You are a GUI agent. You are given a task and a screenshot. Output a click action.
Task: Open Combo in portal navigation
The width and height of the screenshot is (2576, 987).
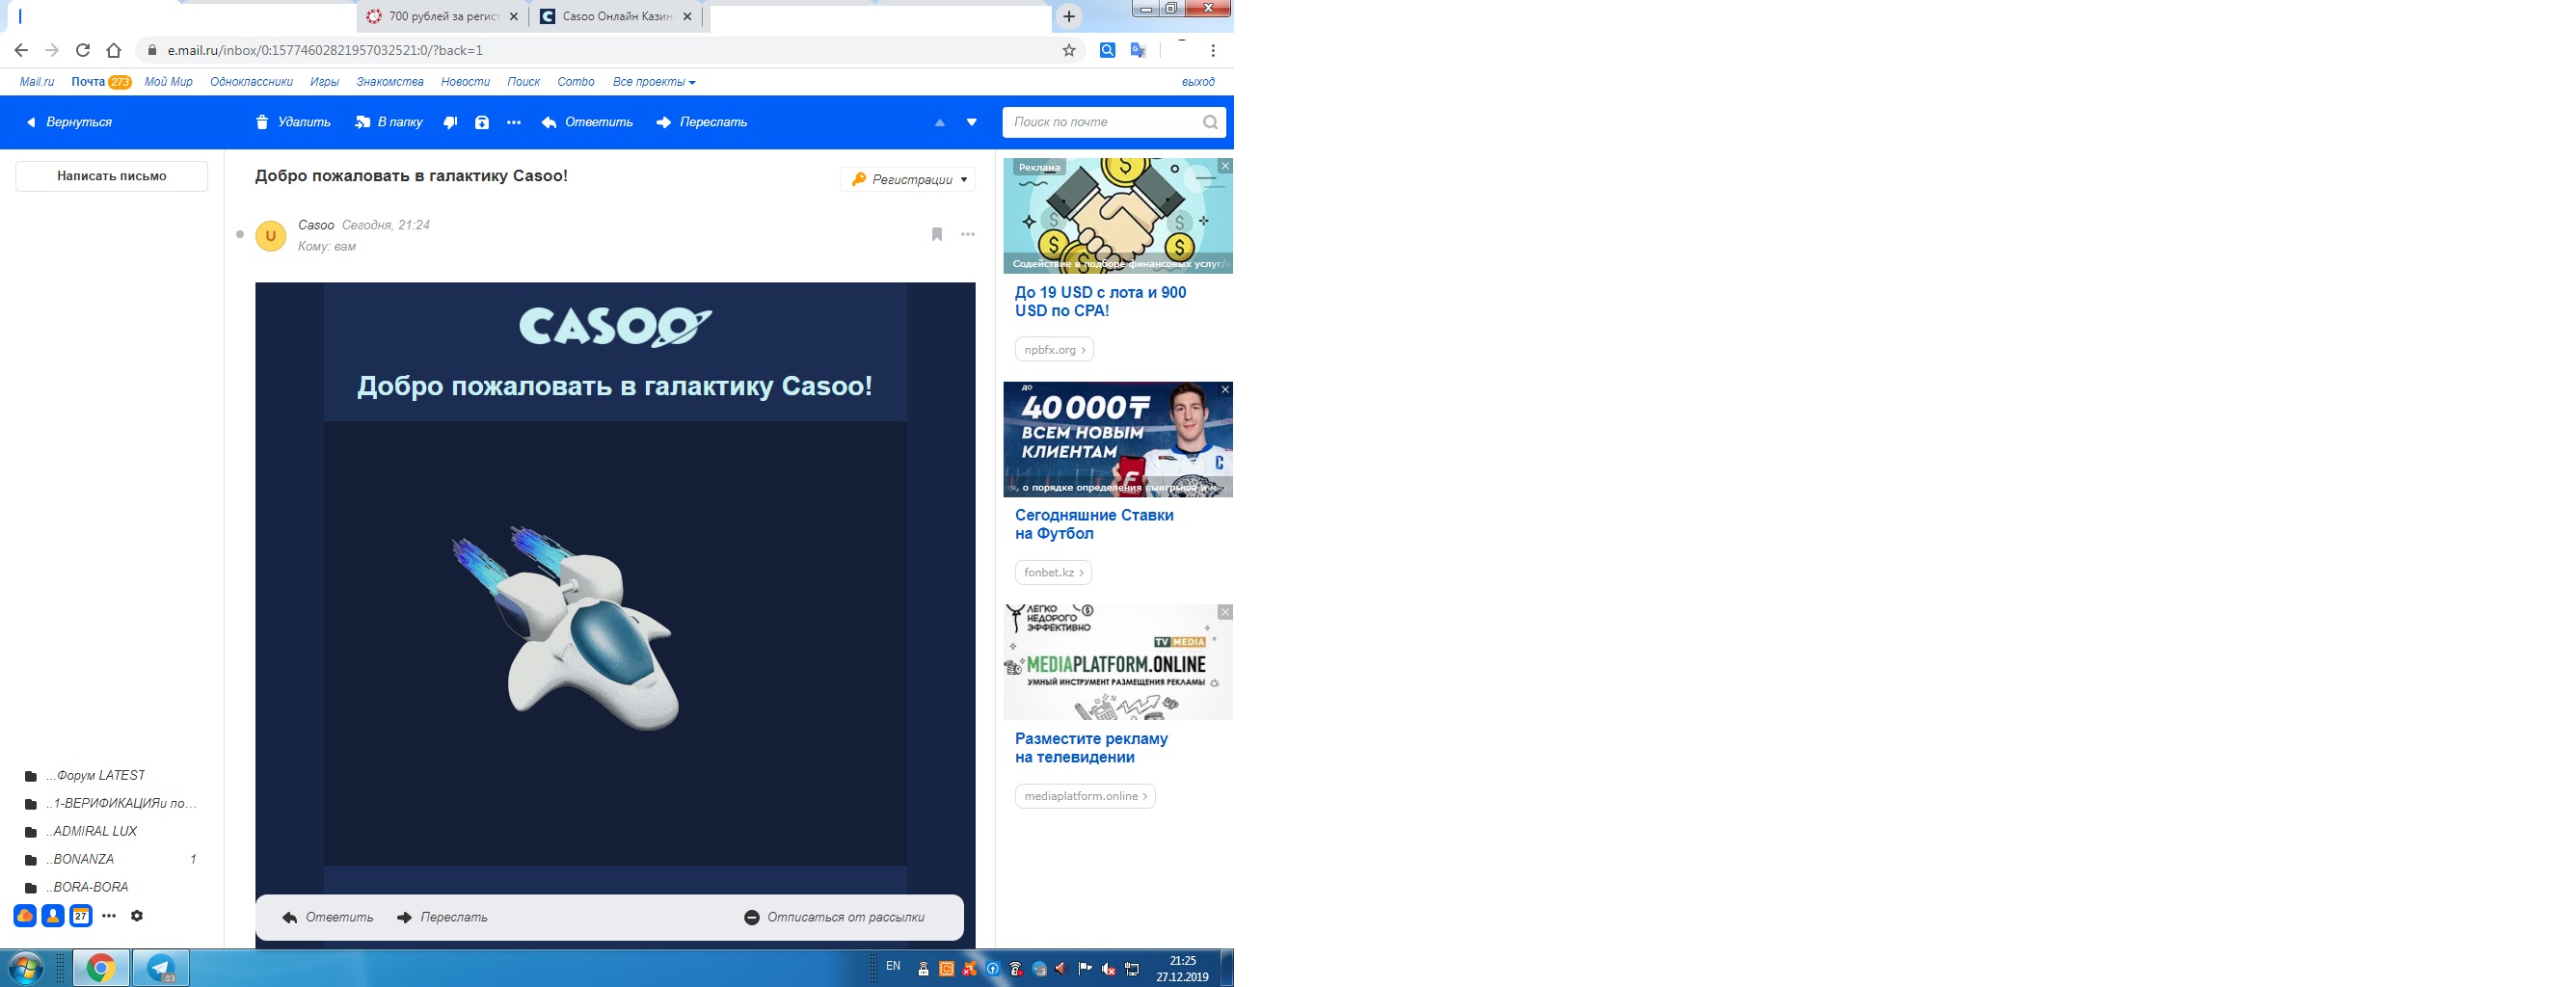coord(576,82)
